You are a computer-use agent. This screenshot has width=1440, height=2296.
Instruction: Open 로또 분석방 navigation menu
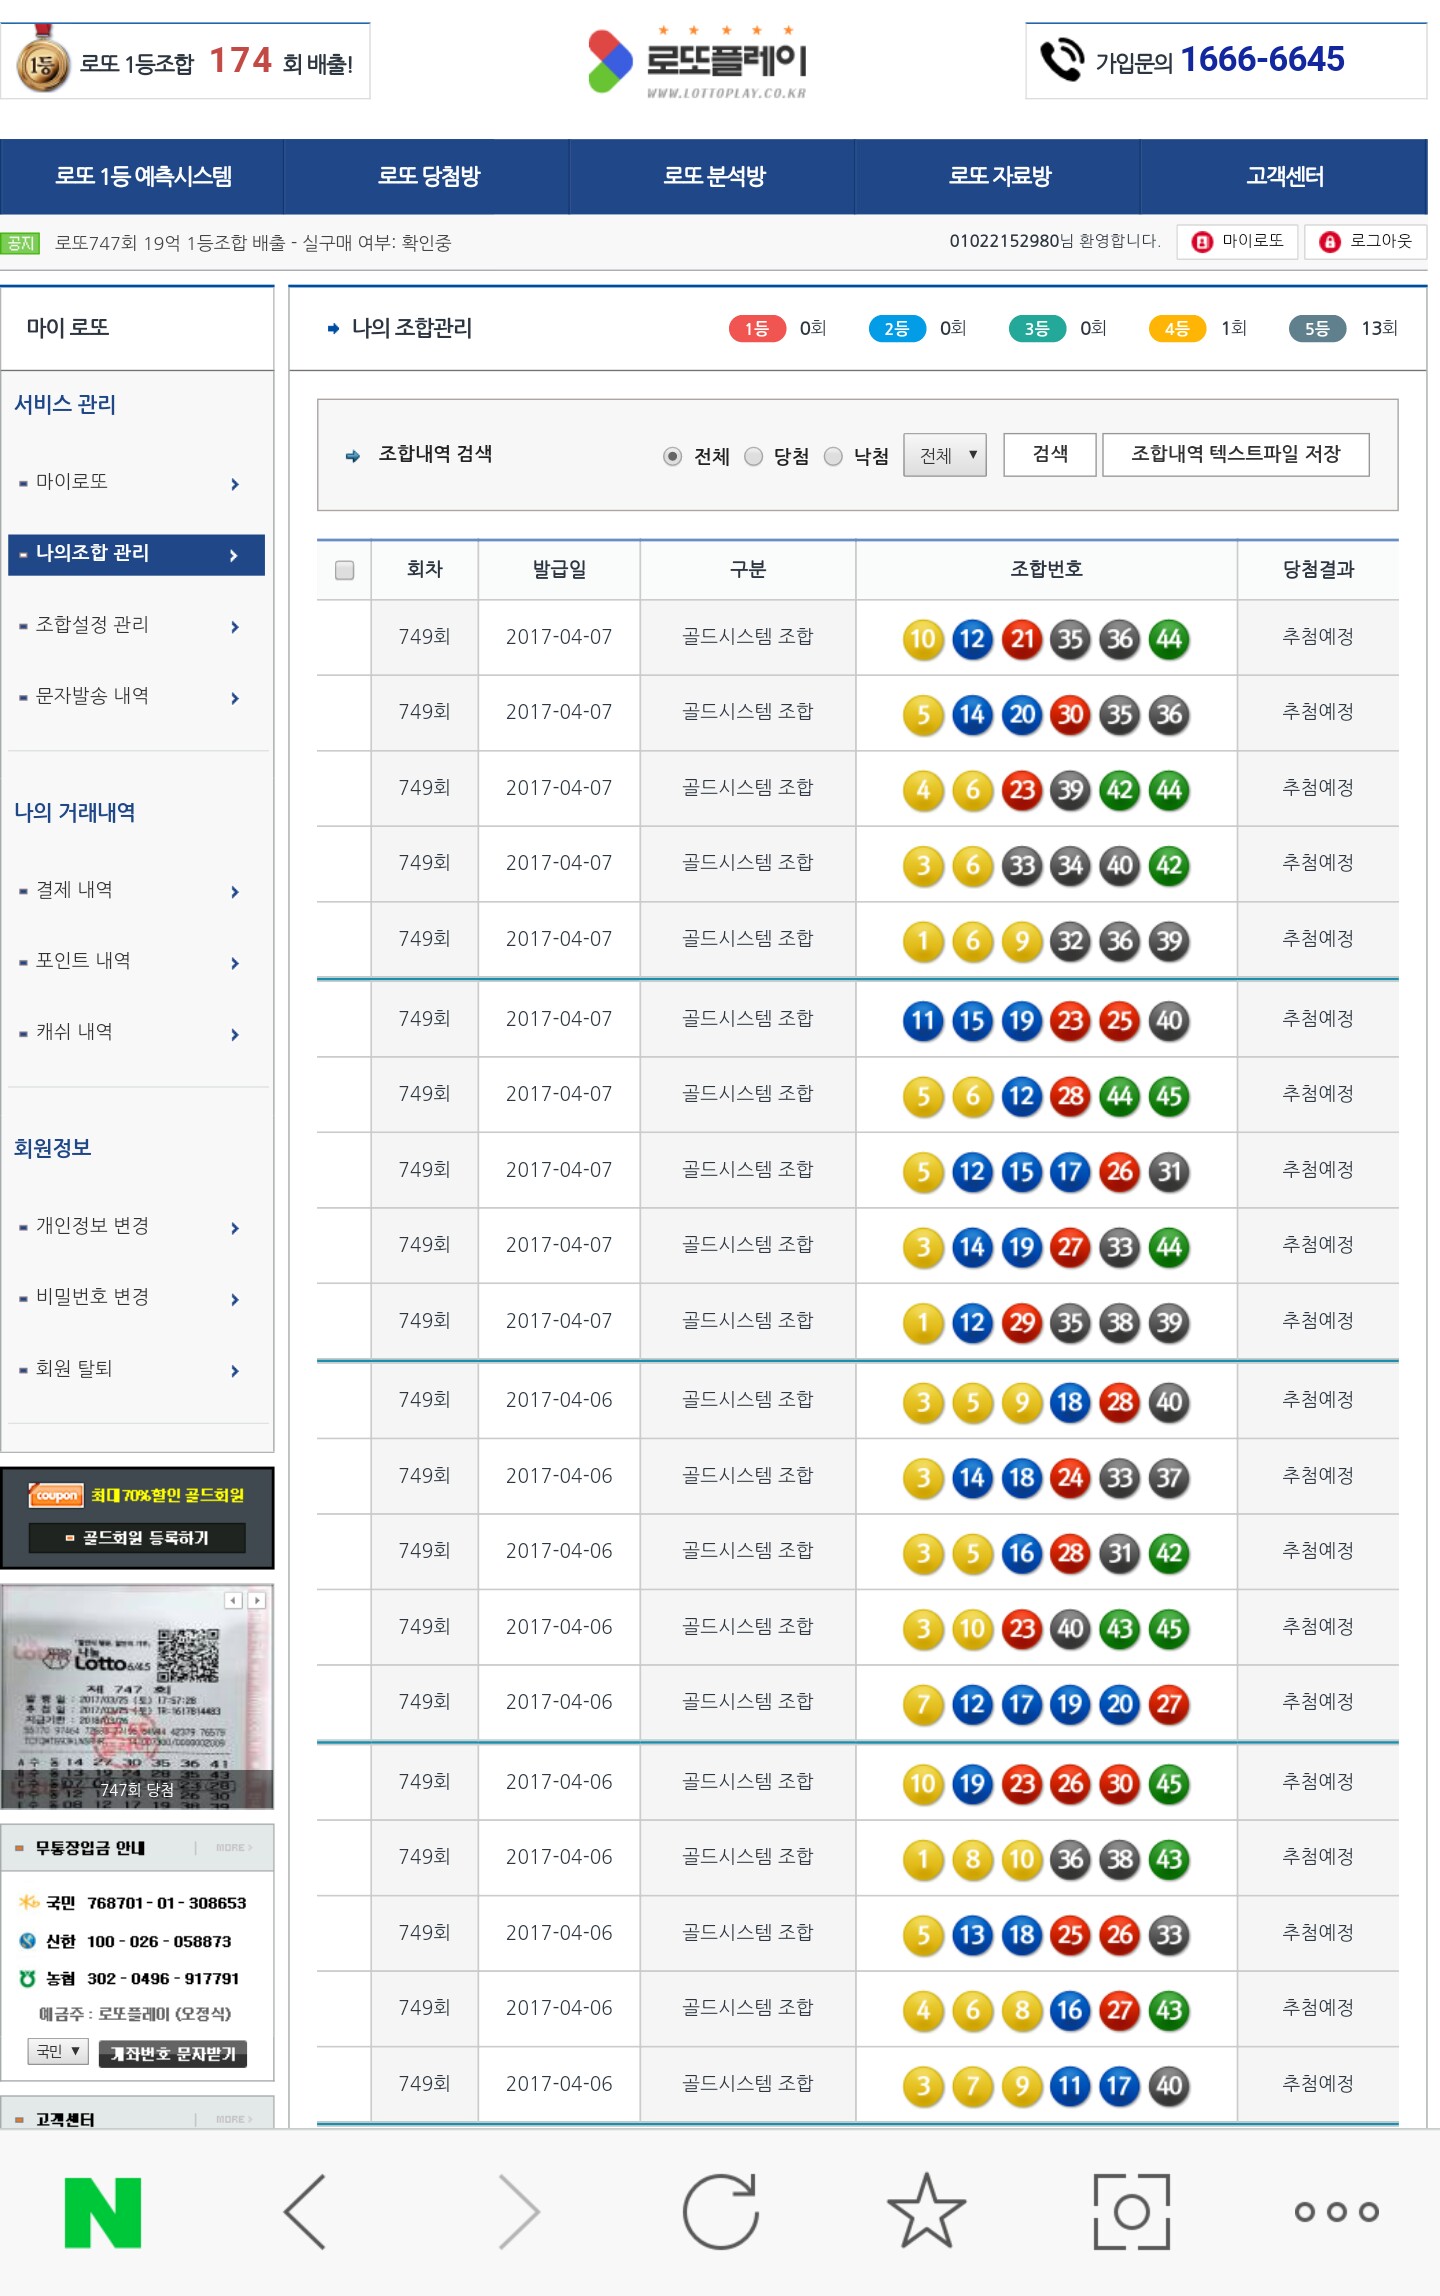[714, 176]
